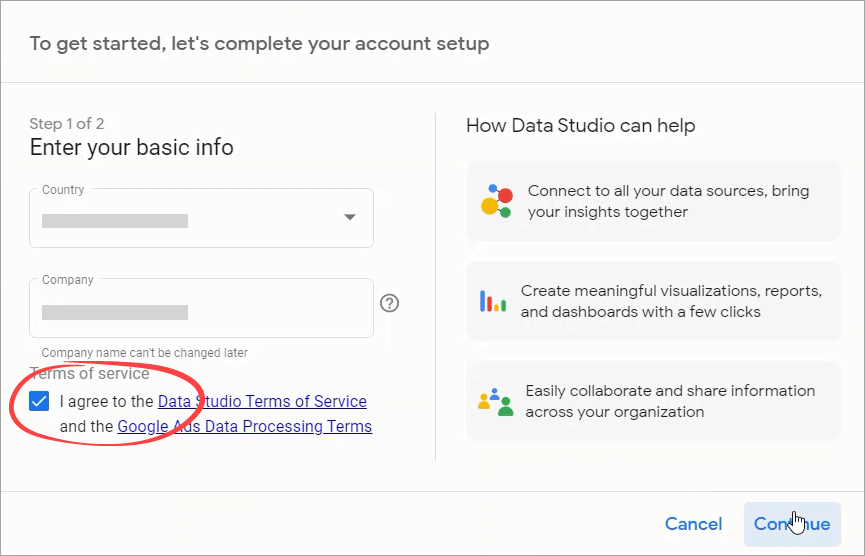
Task: Click 'Enter your basic info' heading
Action: coord(131,147)
